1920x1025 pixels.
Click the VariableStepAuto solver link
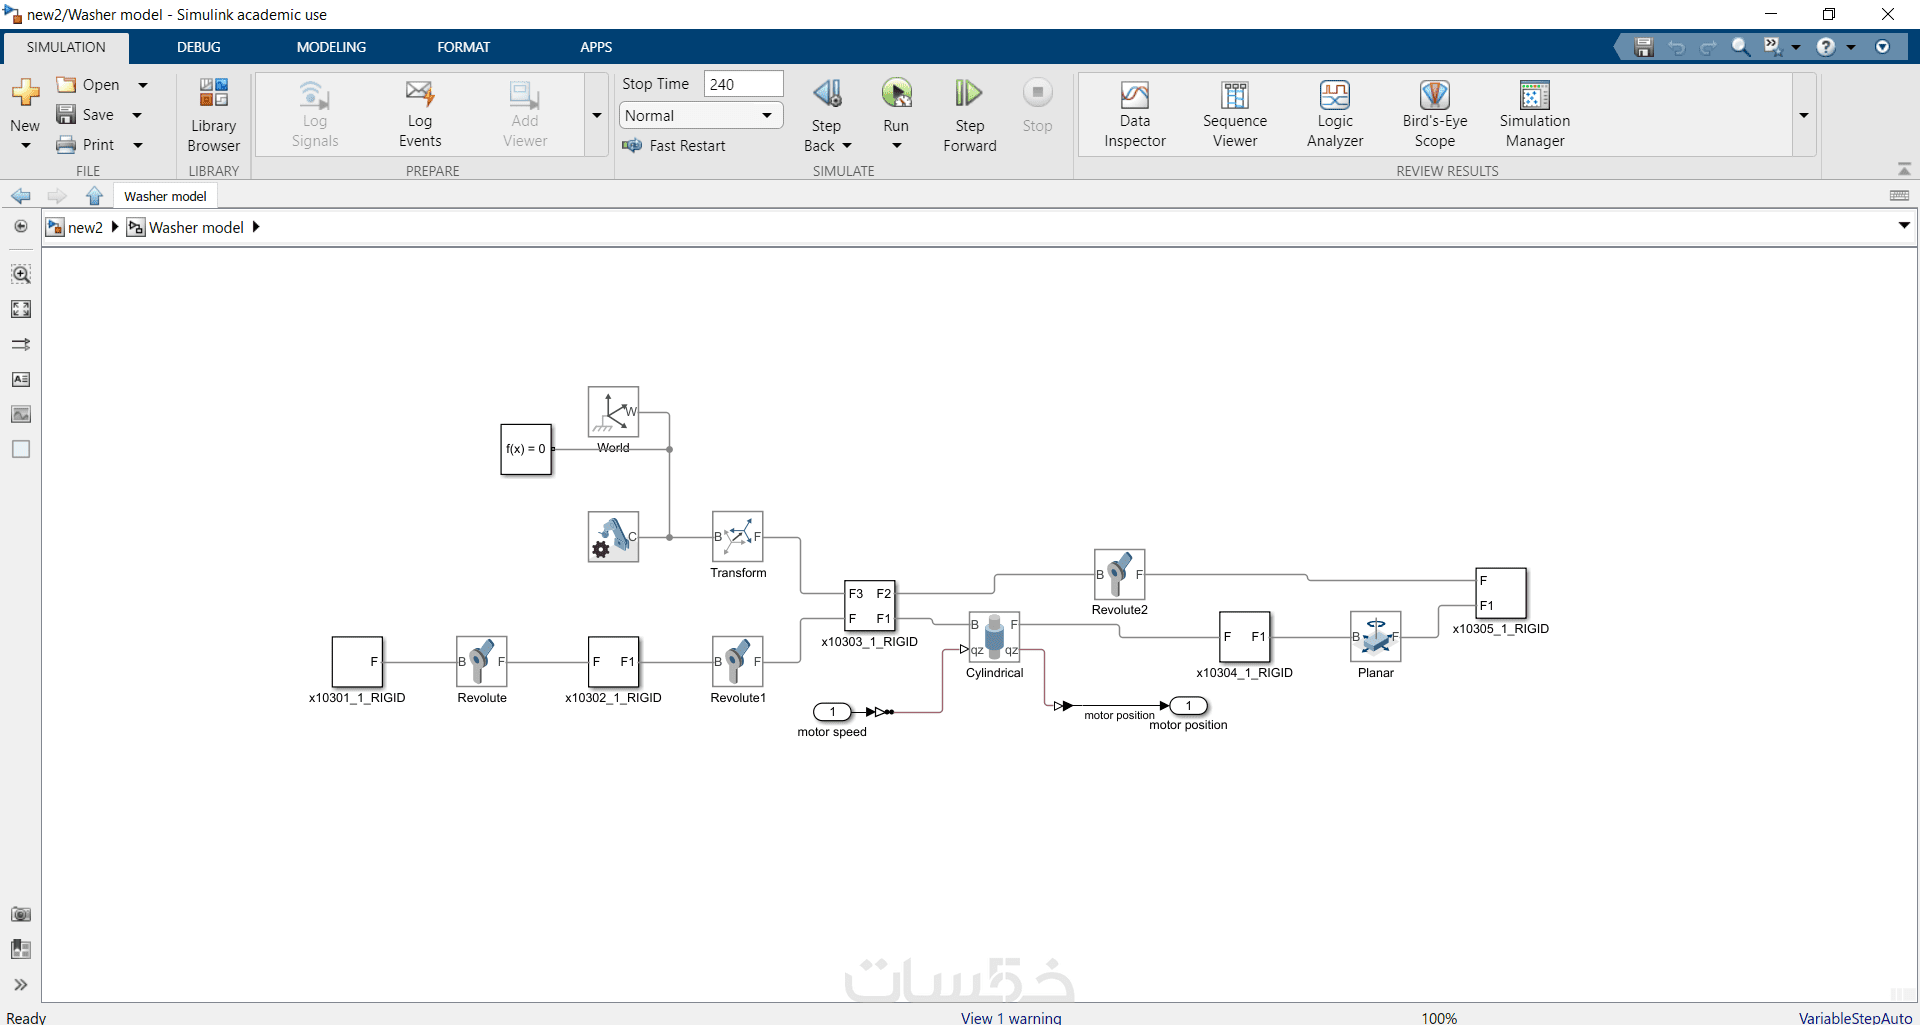(1855, 1017)
